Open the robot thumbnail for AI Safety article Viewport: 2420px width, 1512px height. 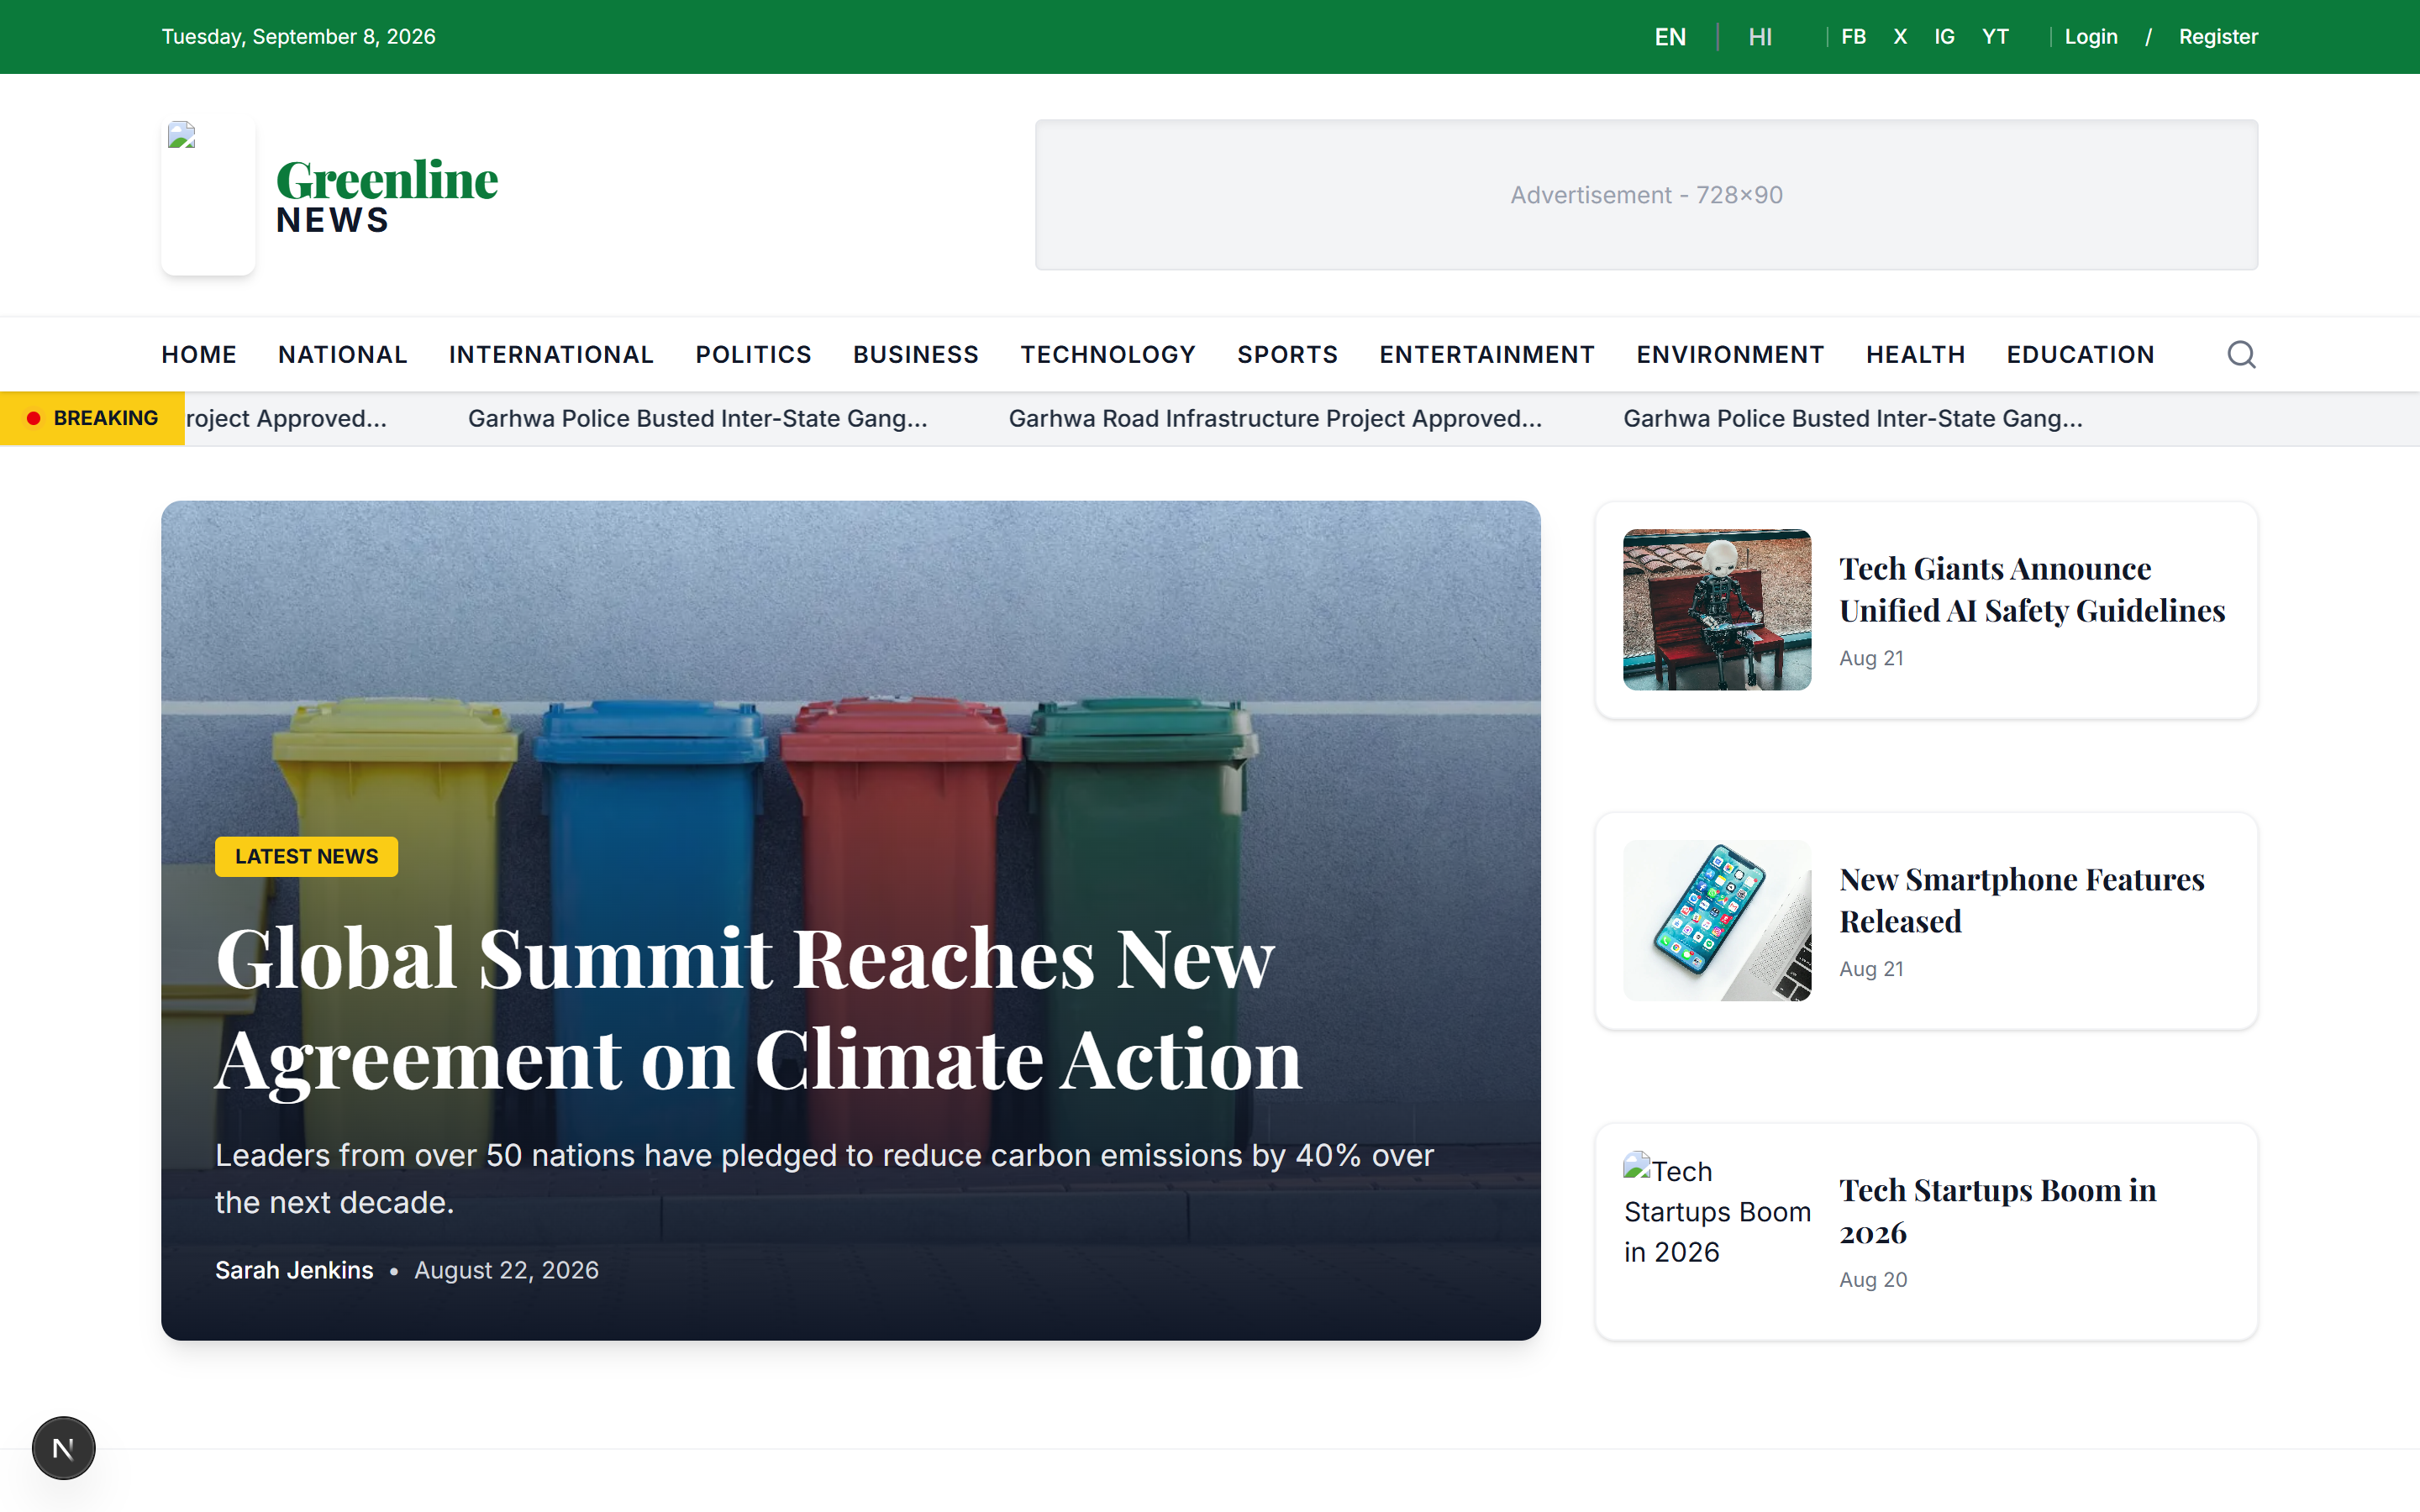pyautogui.click(x=1717, y=609)
